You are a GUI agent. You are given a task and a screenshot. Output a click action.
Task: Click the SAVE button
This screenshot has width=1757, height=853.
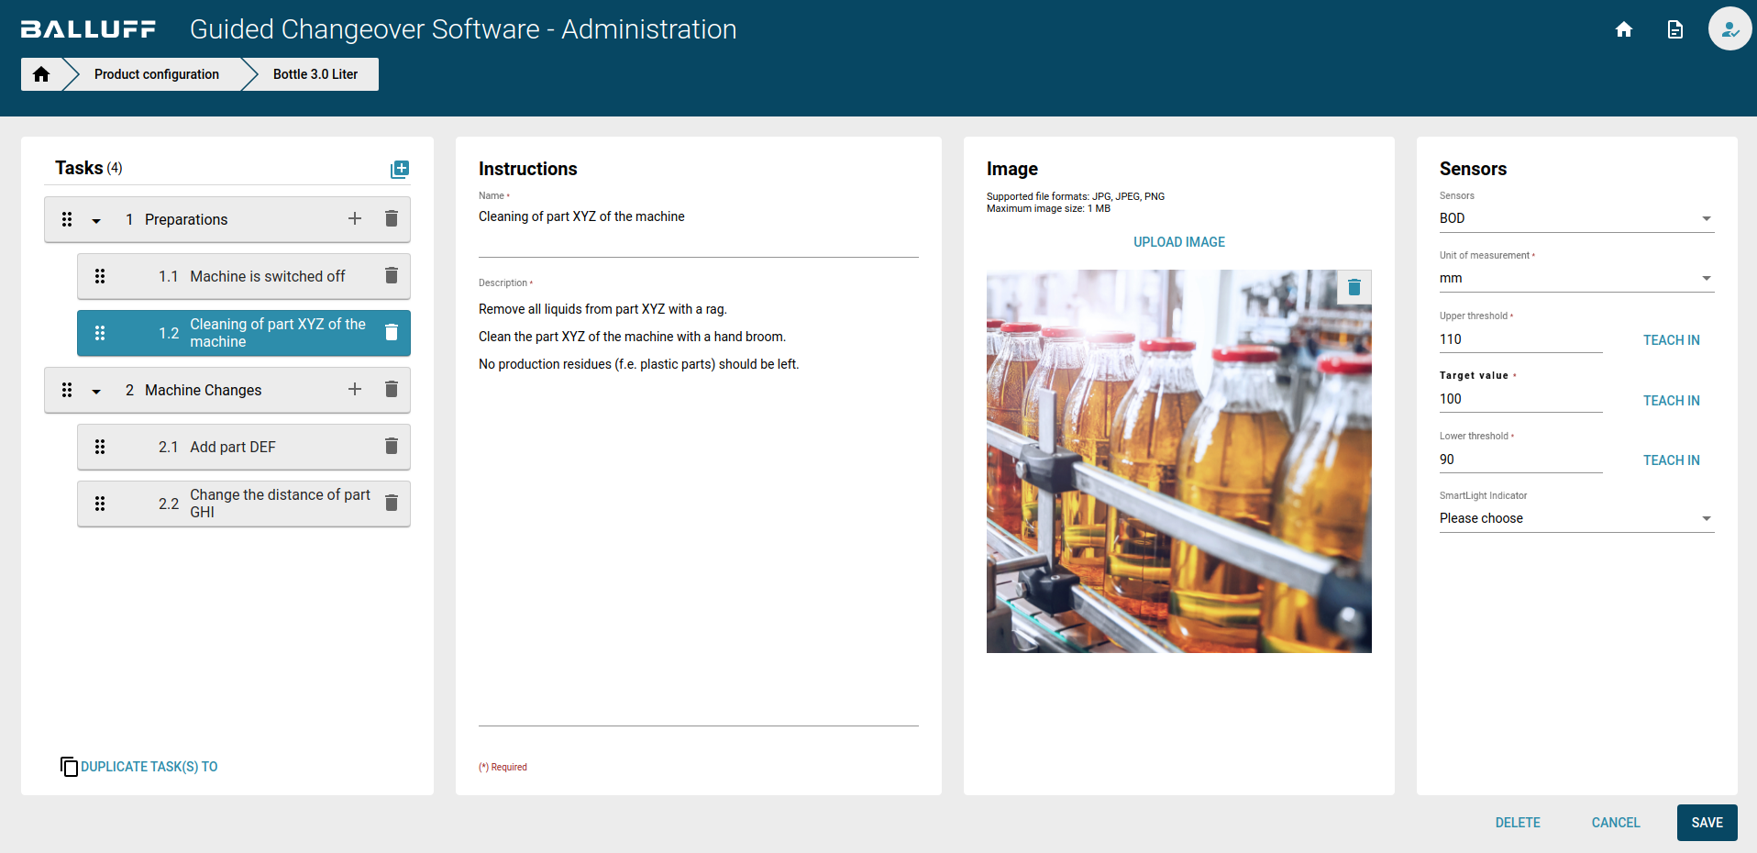[x=1706, y=822]
